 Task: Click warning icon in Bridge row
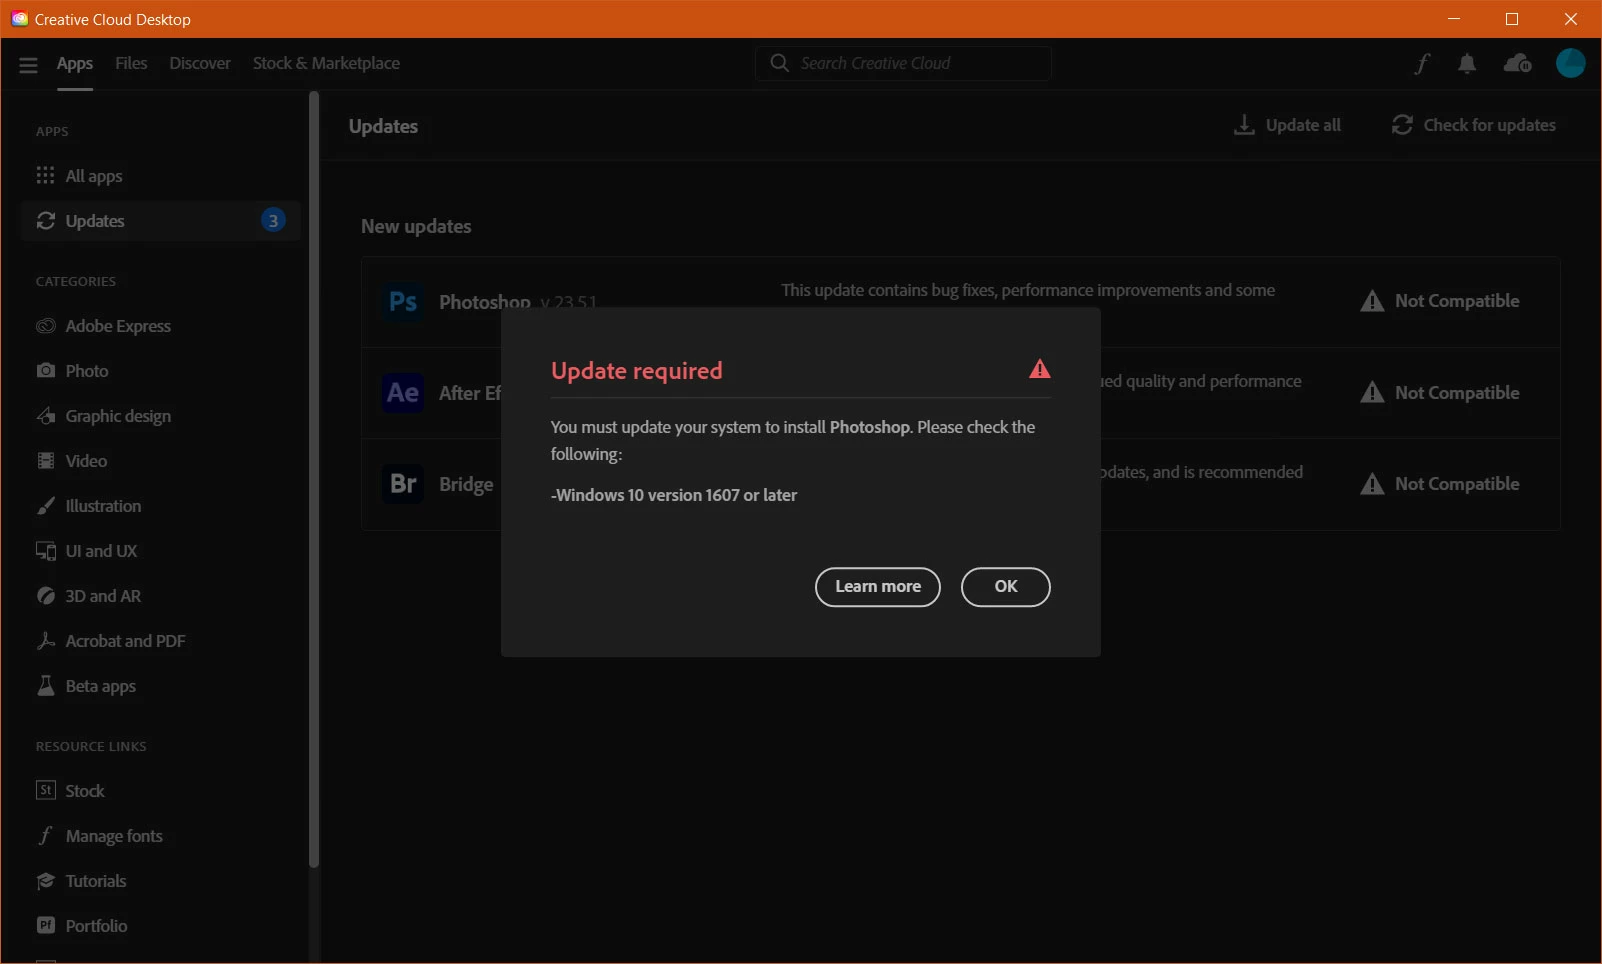[x=1372, y=484]
